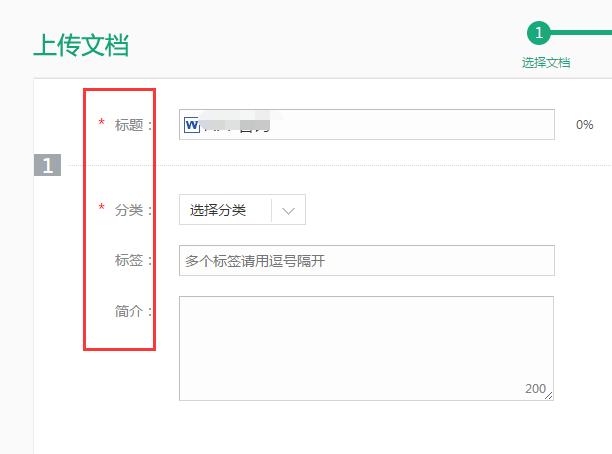
Task: Click the 200 character counter
Action: (x=535, y=388)
